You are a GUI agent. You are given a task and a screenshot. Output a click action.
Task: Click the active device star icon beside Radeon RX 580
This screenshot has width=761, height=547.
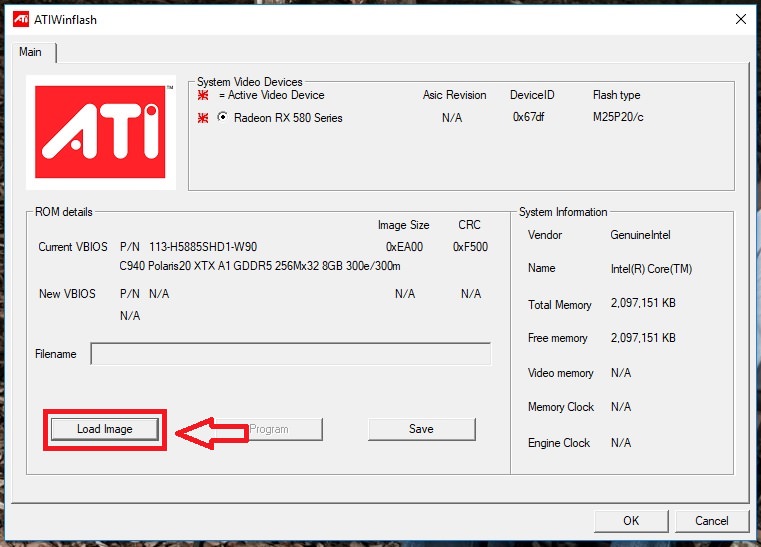pyautogui.click(x=203, y=117)
